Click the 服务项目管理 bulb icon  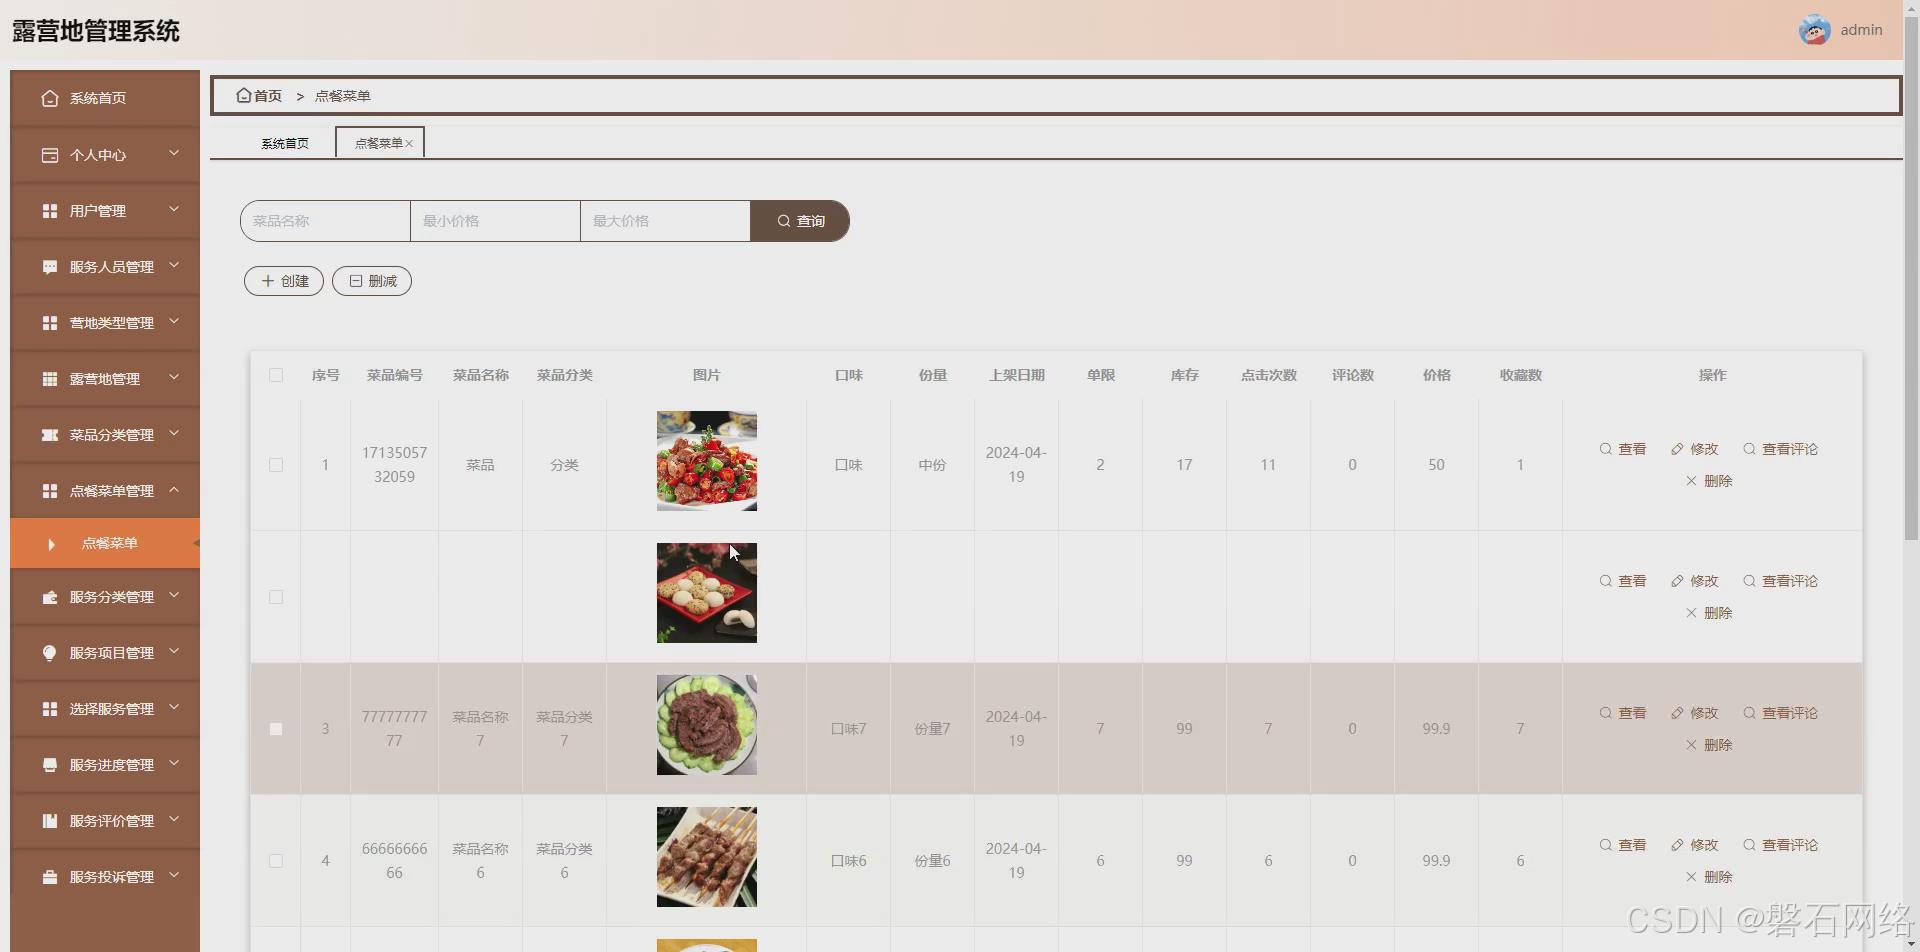point(50,653)
